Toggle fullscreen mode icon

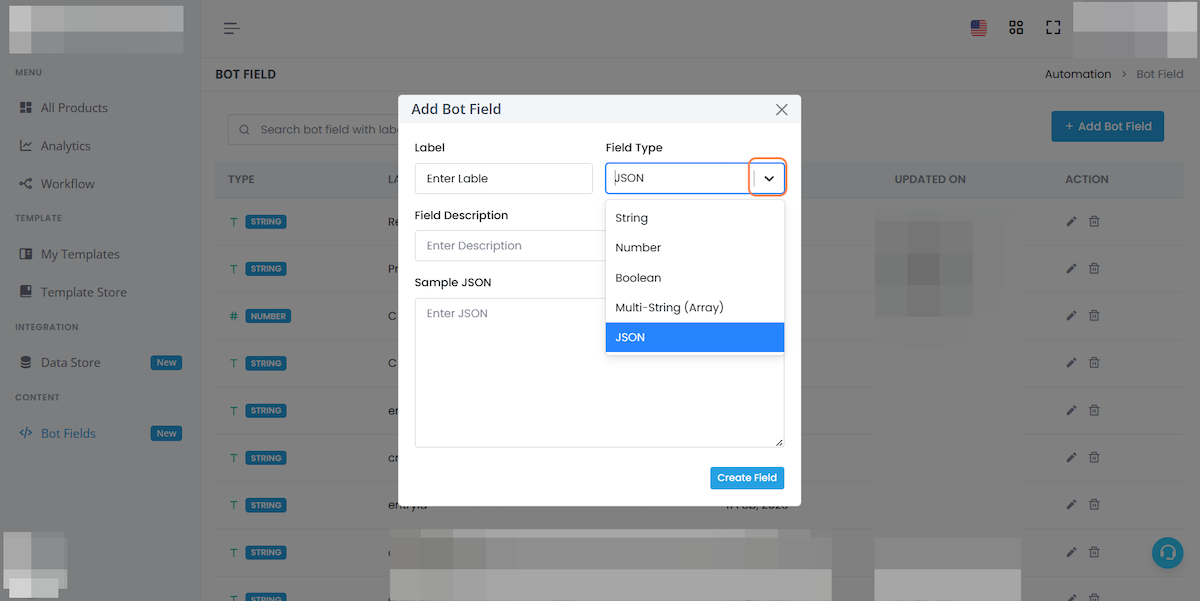pos(1053,28)
